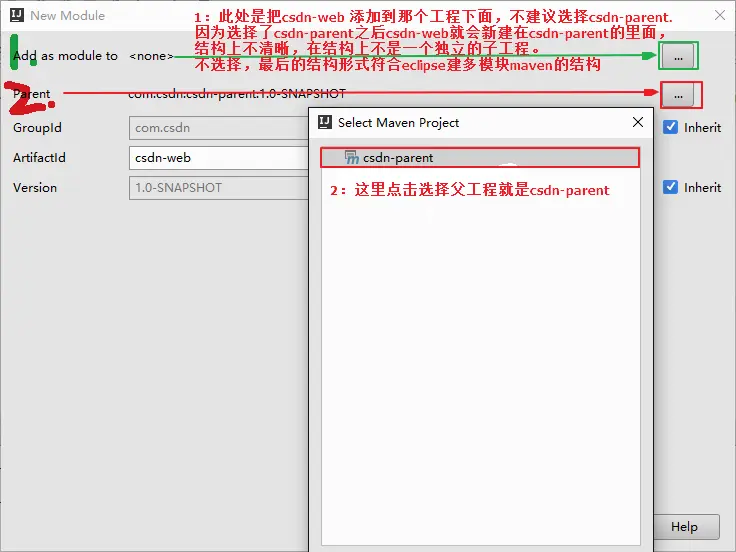Toggle the Inherit checkbox for Version
The image size is (736, 552).
point(670,187)
